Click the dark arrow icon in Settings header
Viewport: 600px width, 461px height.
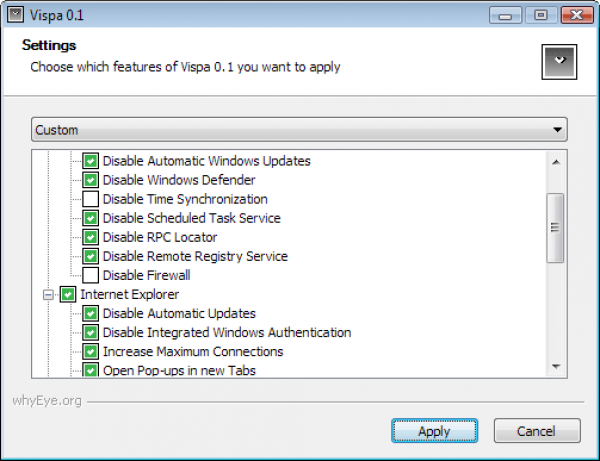coord(559,61)
